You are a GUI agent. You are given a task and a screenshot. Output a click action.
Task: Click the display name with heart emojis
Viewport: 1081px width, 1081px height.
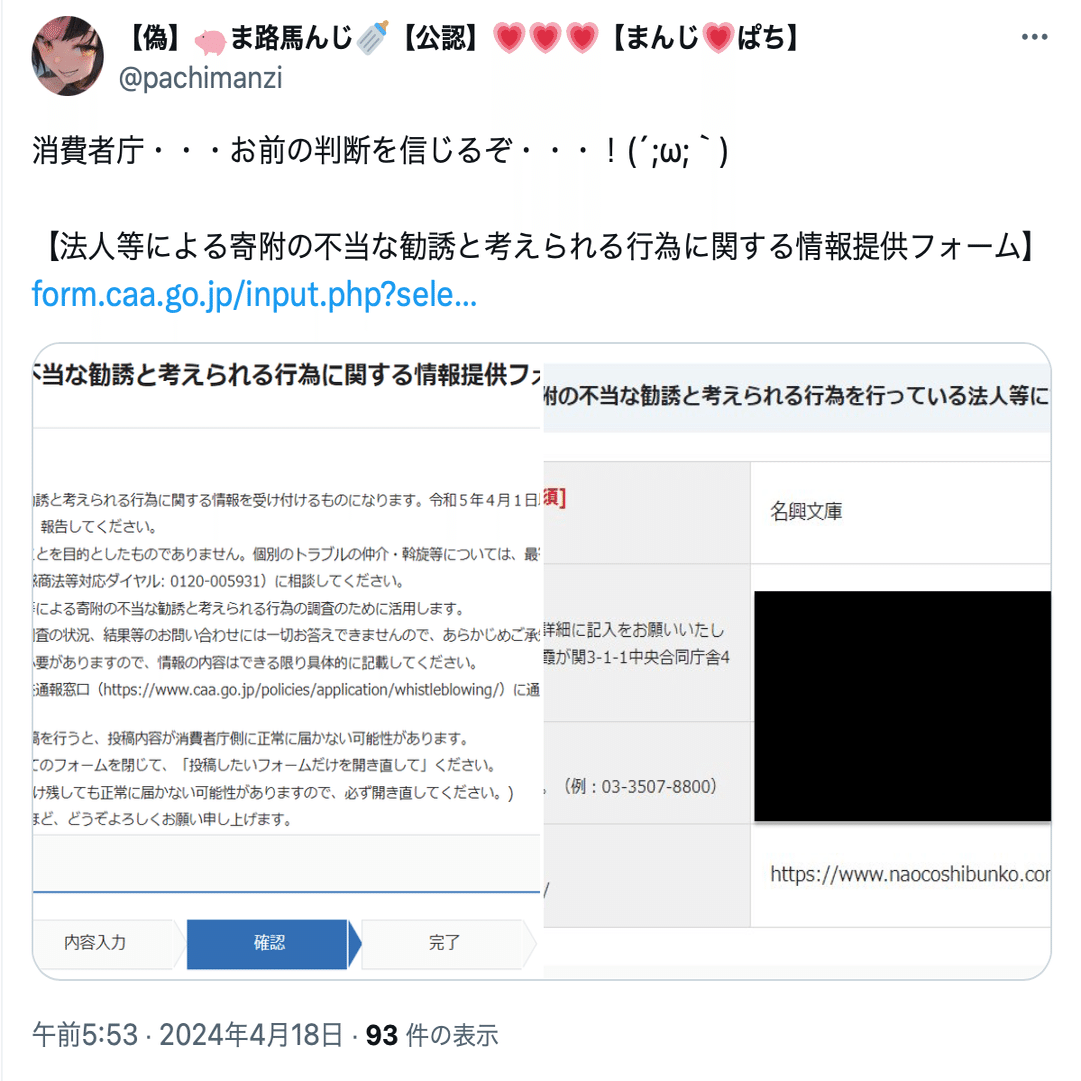[x=463, y=37]
